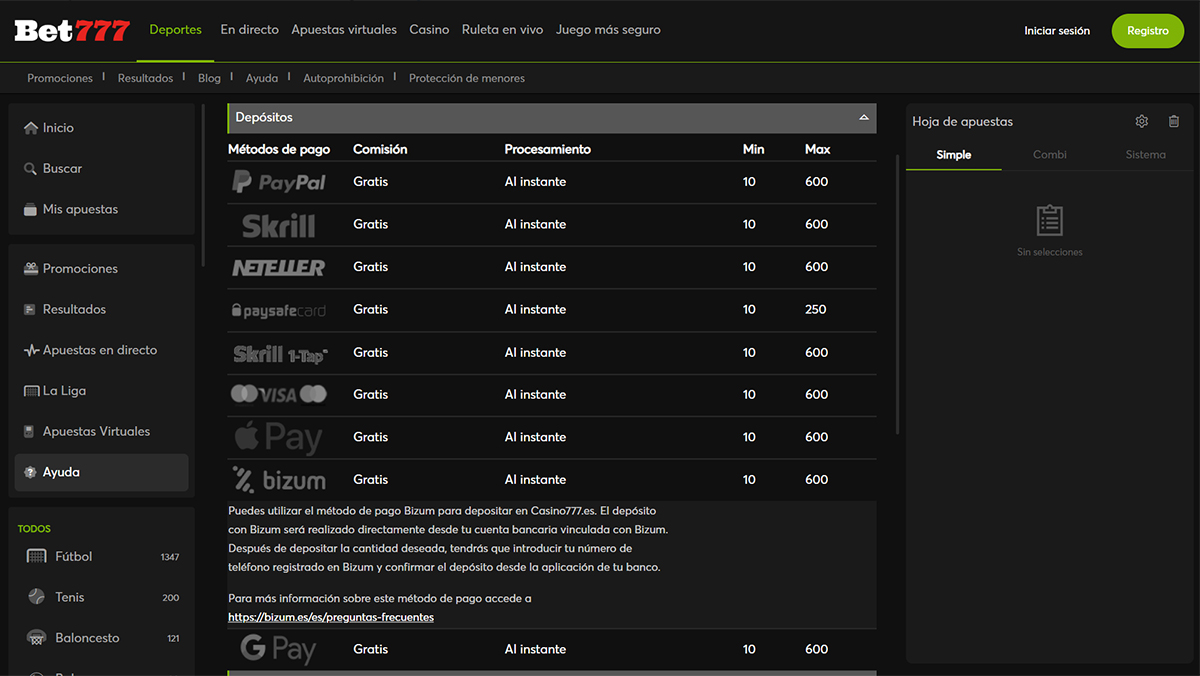Switch to the Sistema tab
The image size is (1200, 676).
pos(1146,155)
